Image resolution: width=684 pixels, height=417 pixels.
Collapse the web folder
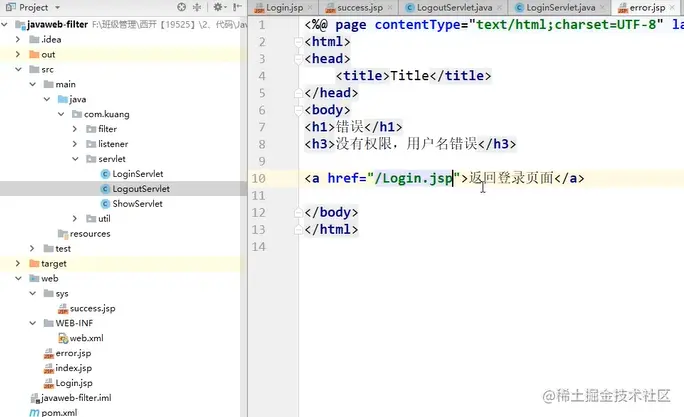click(x=18, y=278)
